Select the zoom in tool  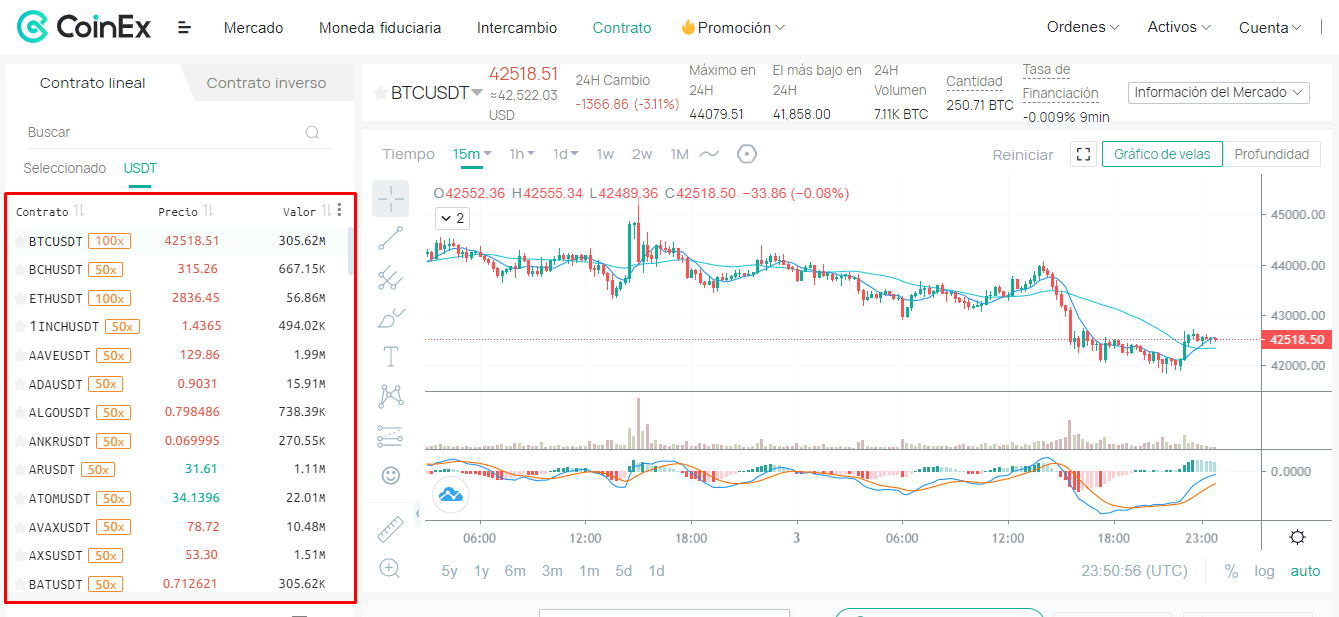pos(391,568)
